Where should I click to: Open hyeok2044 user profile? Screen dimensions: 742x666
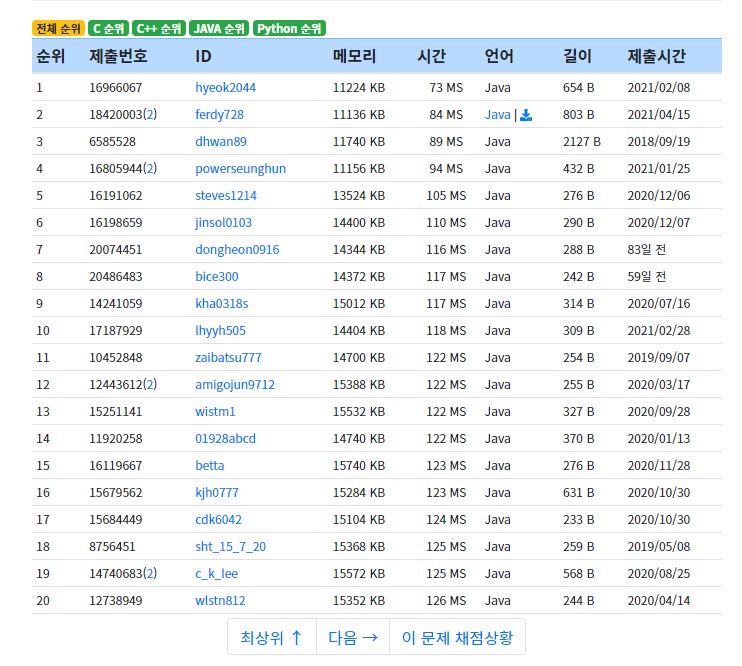[225, 88]
